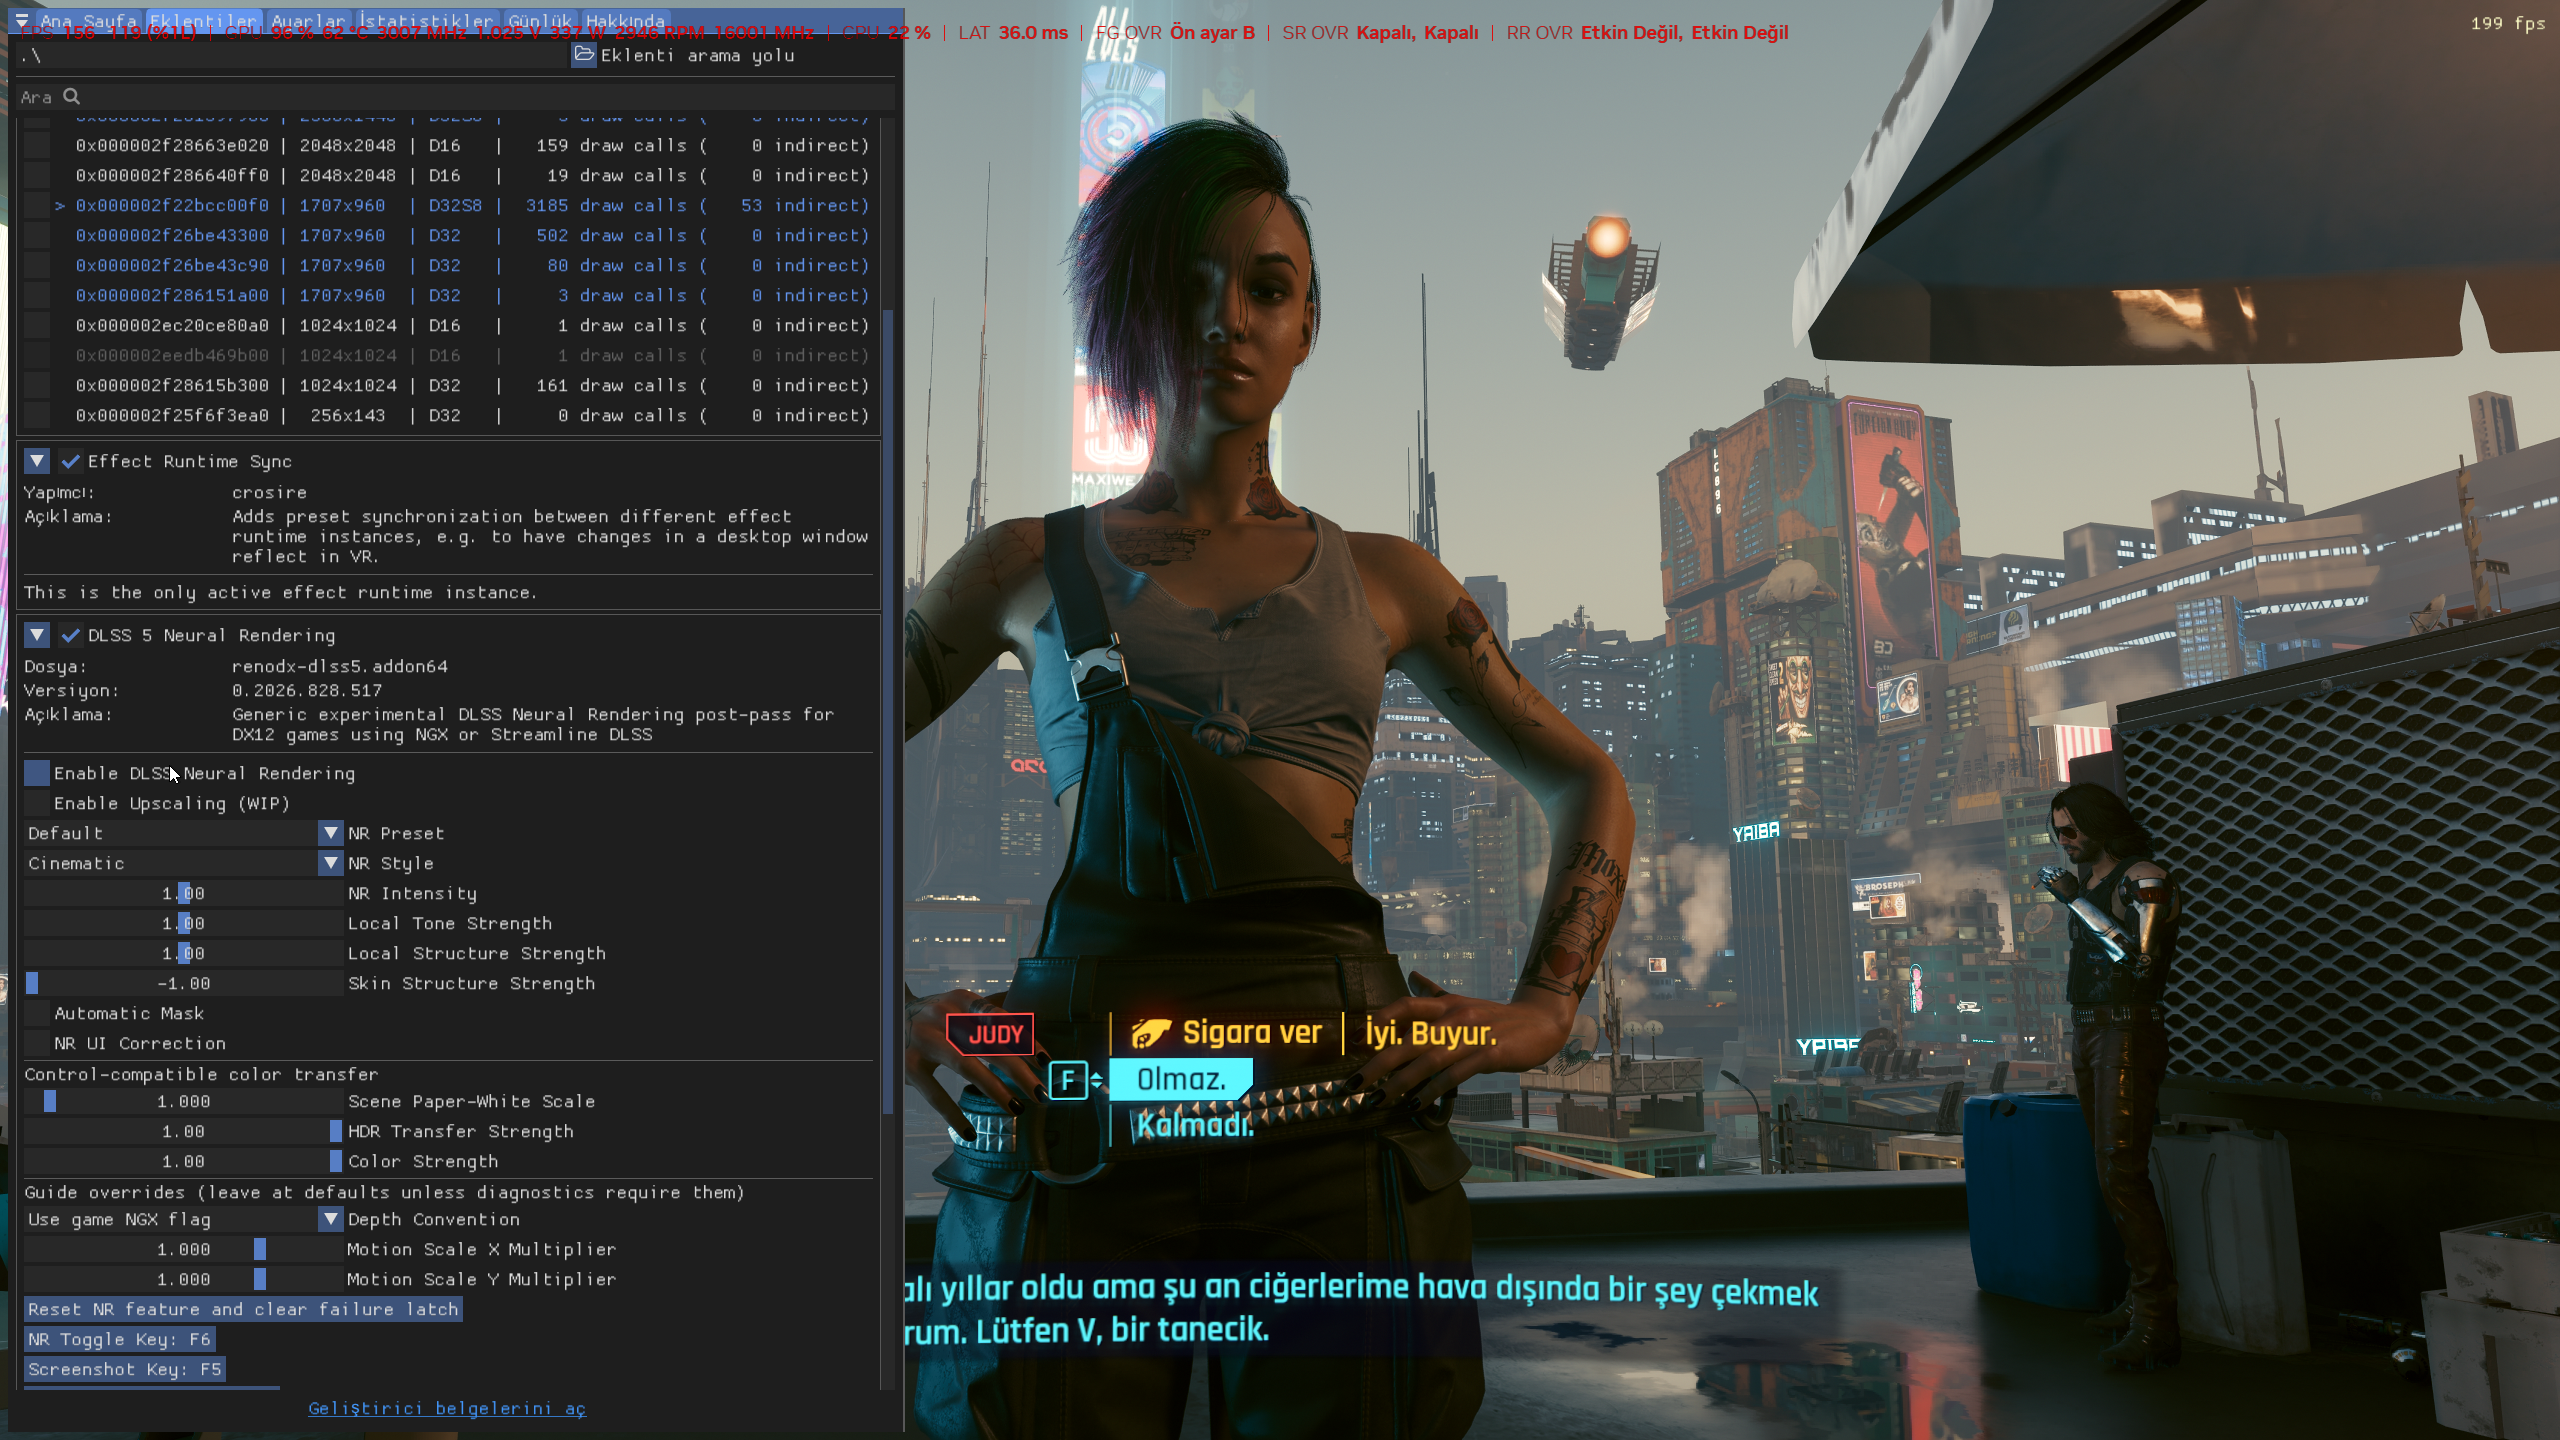The height and width of the screenshot is (1440, 2560).
Task: Collapse the DLSS 5 Neural Rendering section
Action: 37,636
